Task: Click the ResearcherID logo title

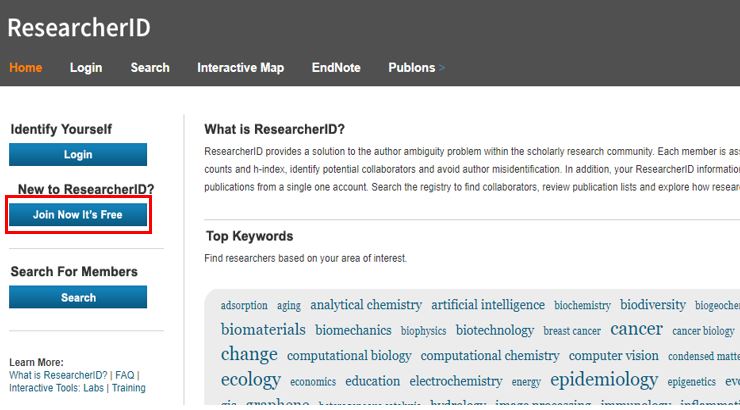Action: click(79, 27)
